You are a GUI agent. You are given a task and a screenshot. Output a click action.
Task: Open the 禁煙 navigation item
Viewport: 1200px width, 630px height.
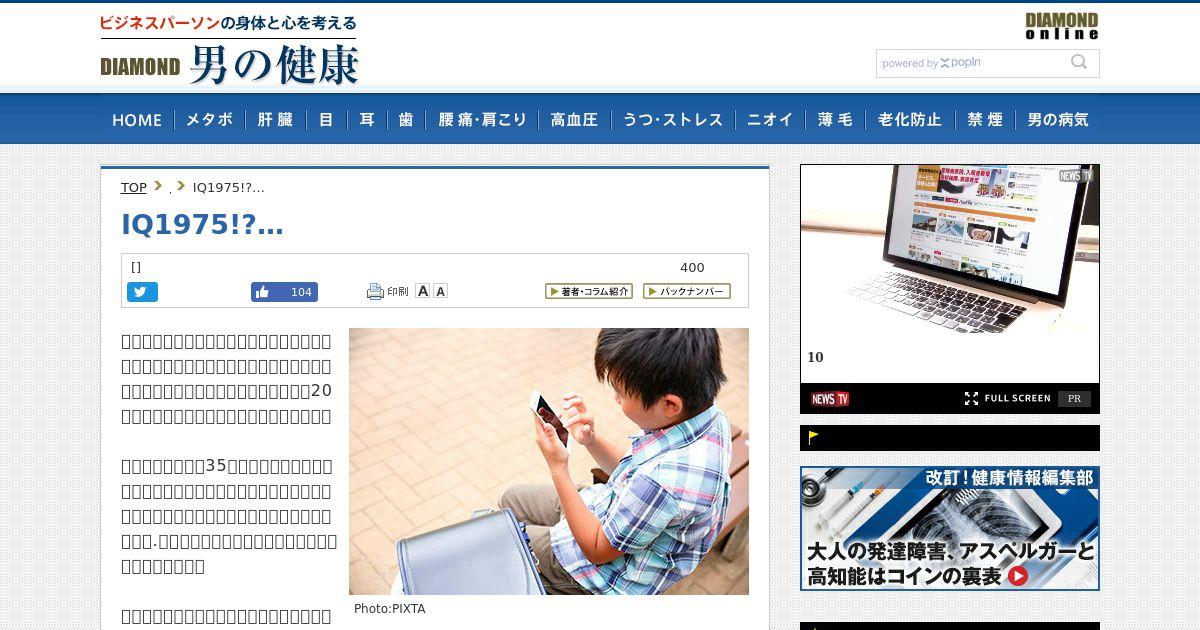[985, 120]
